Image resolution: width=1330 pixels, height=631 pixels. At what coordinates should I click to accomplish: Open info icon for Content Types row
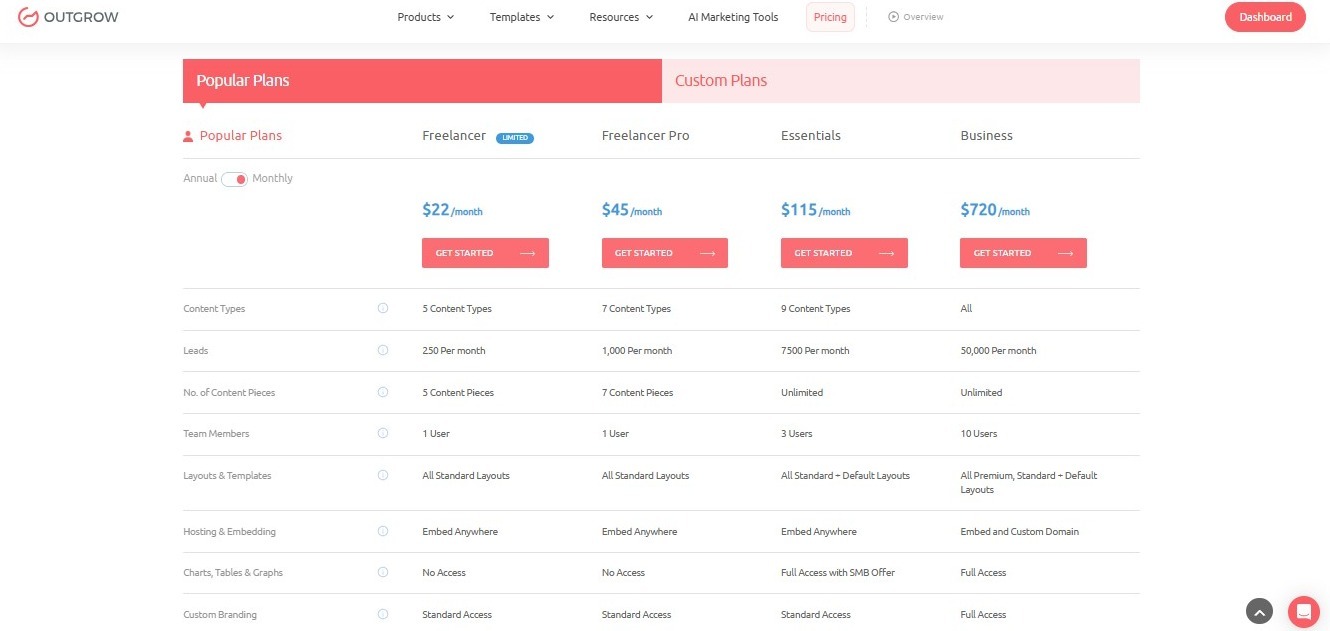click(383, 309)
